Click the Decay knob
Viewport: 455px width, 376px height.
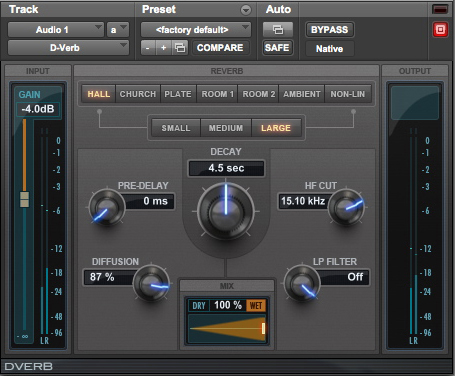pyautogui.click(x=226, y=211)
